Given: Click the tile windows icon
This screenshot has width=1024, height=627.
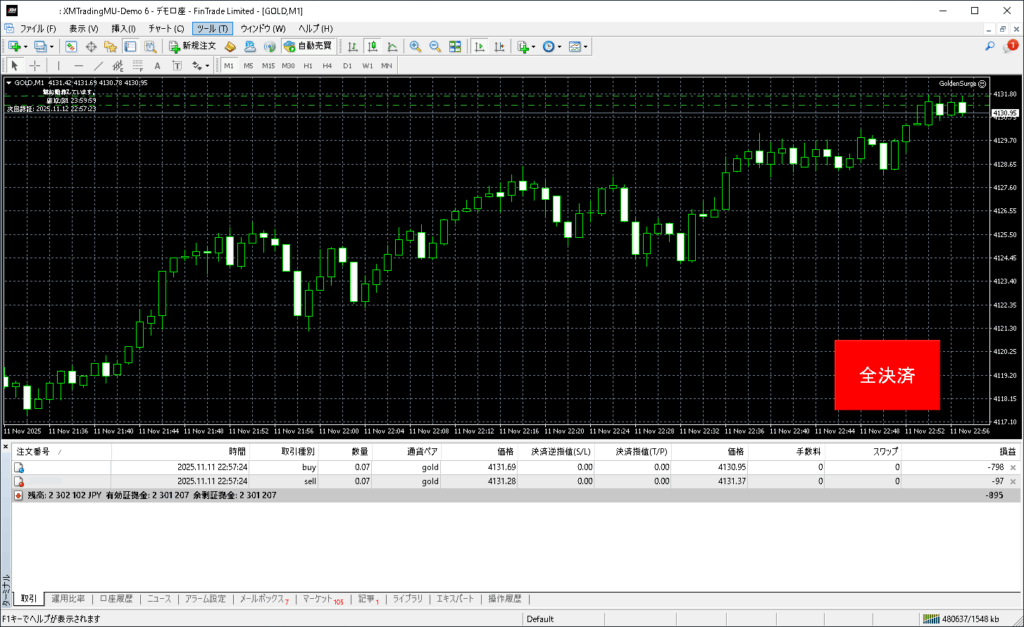Looking at the screenshot, I should (455, 46).
